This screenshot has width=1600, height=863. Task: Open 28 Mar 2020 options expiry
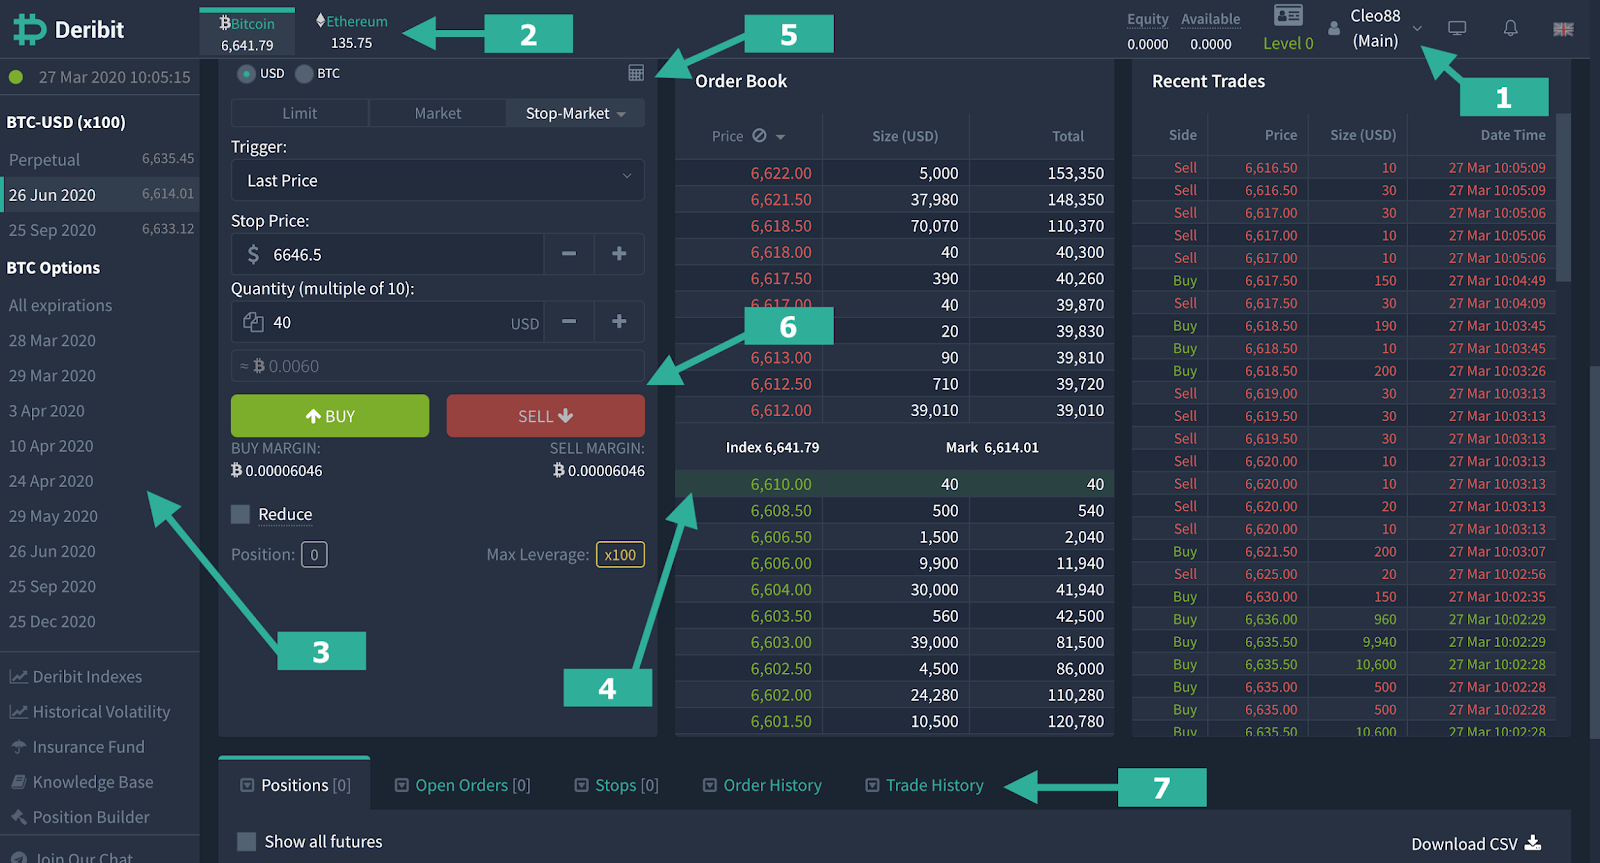coord(52,340)
